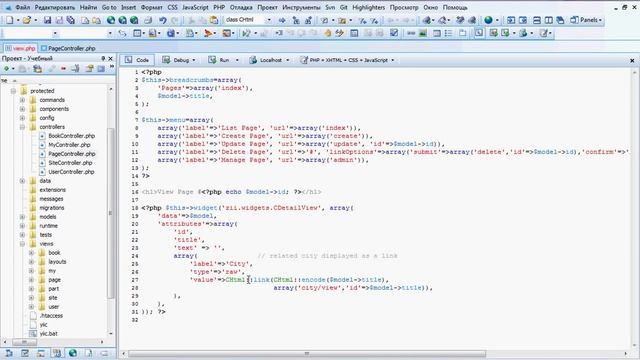Expand the page folder under views
The image size is (640, 360).
coord(31,280)
